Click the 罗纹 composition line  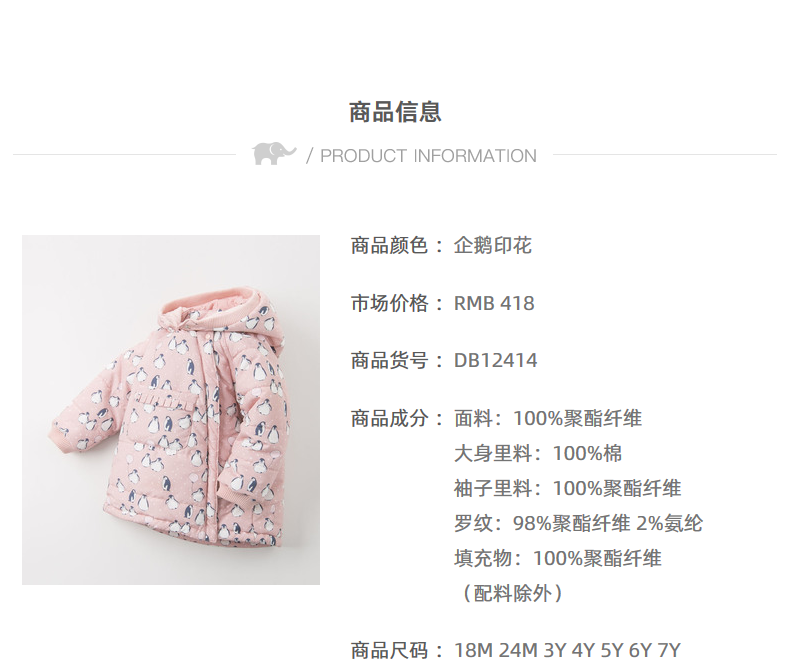click(x=578, y=523)
